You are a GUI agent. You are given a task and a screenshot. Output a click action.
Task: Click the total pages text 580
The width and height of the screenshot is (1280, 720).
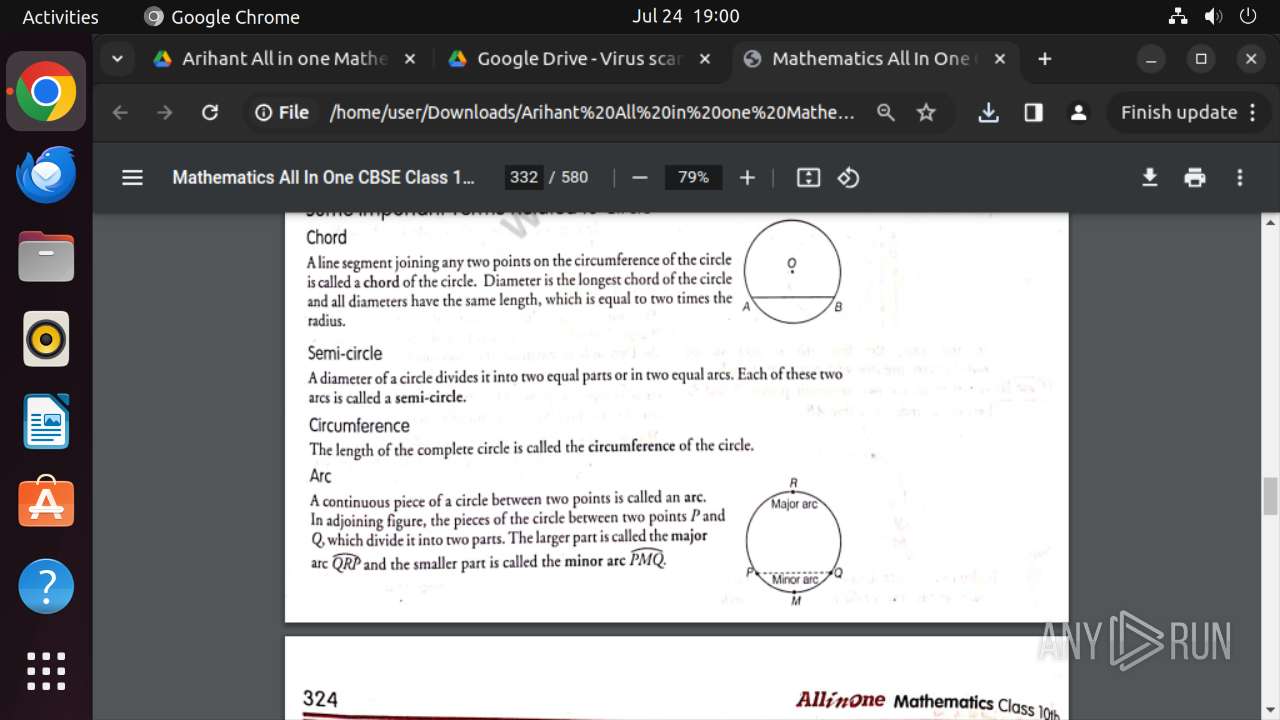coord(575,178)
